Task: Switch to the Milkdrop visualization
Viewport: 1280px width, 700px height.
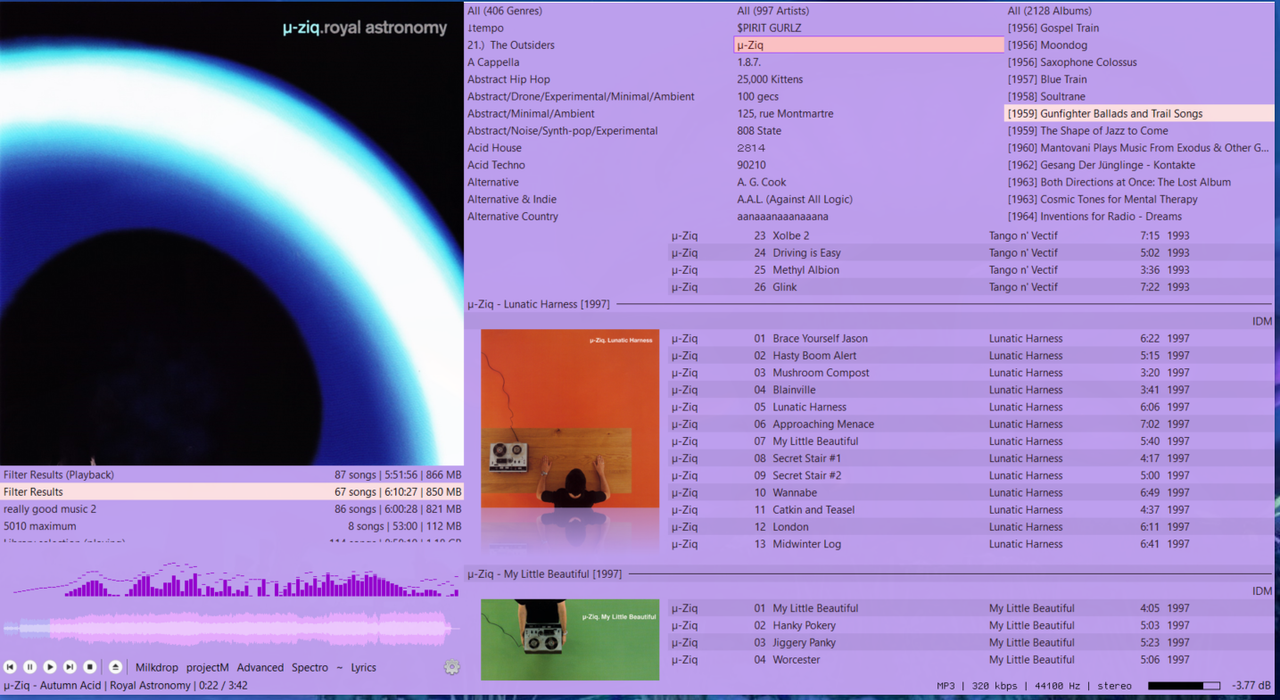Action: tap(157, 667)
